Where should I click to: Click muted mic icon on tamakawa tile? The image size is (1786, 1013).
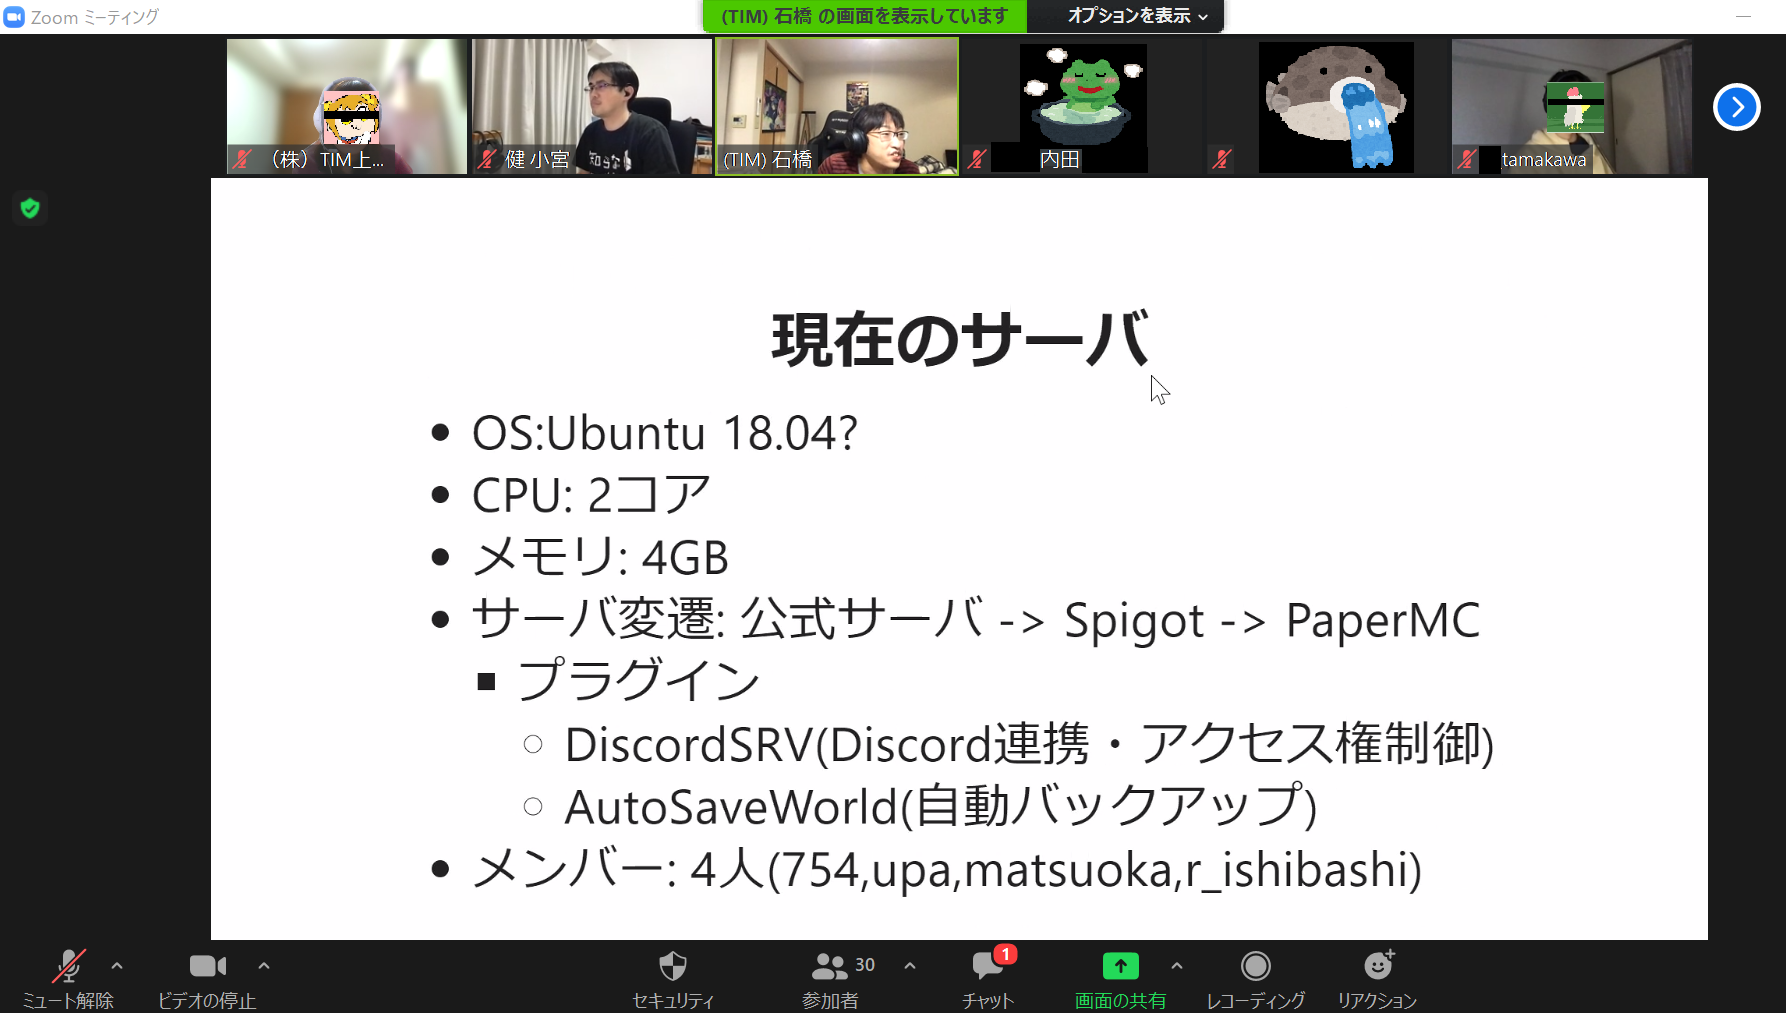(1466, 158)
